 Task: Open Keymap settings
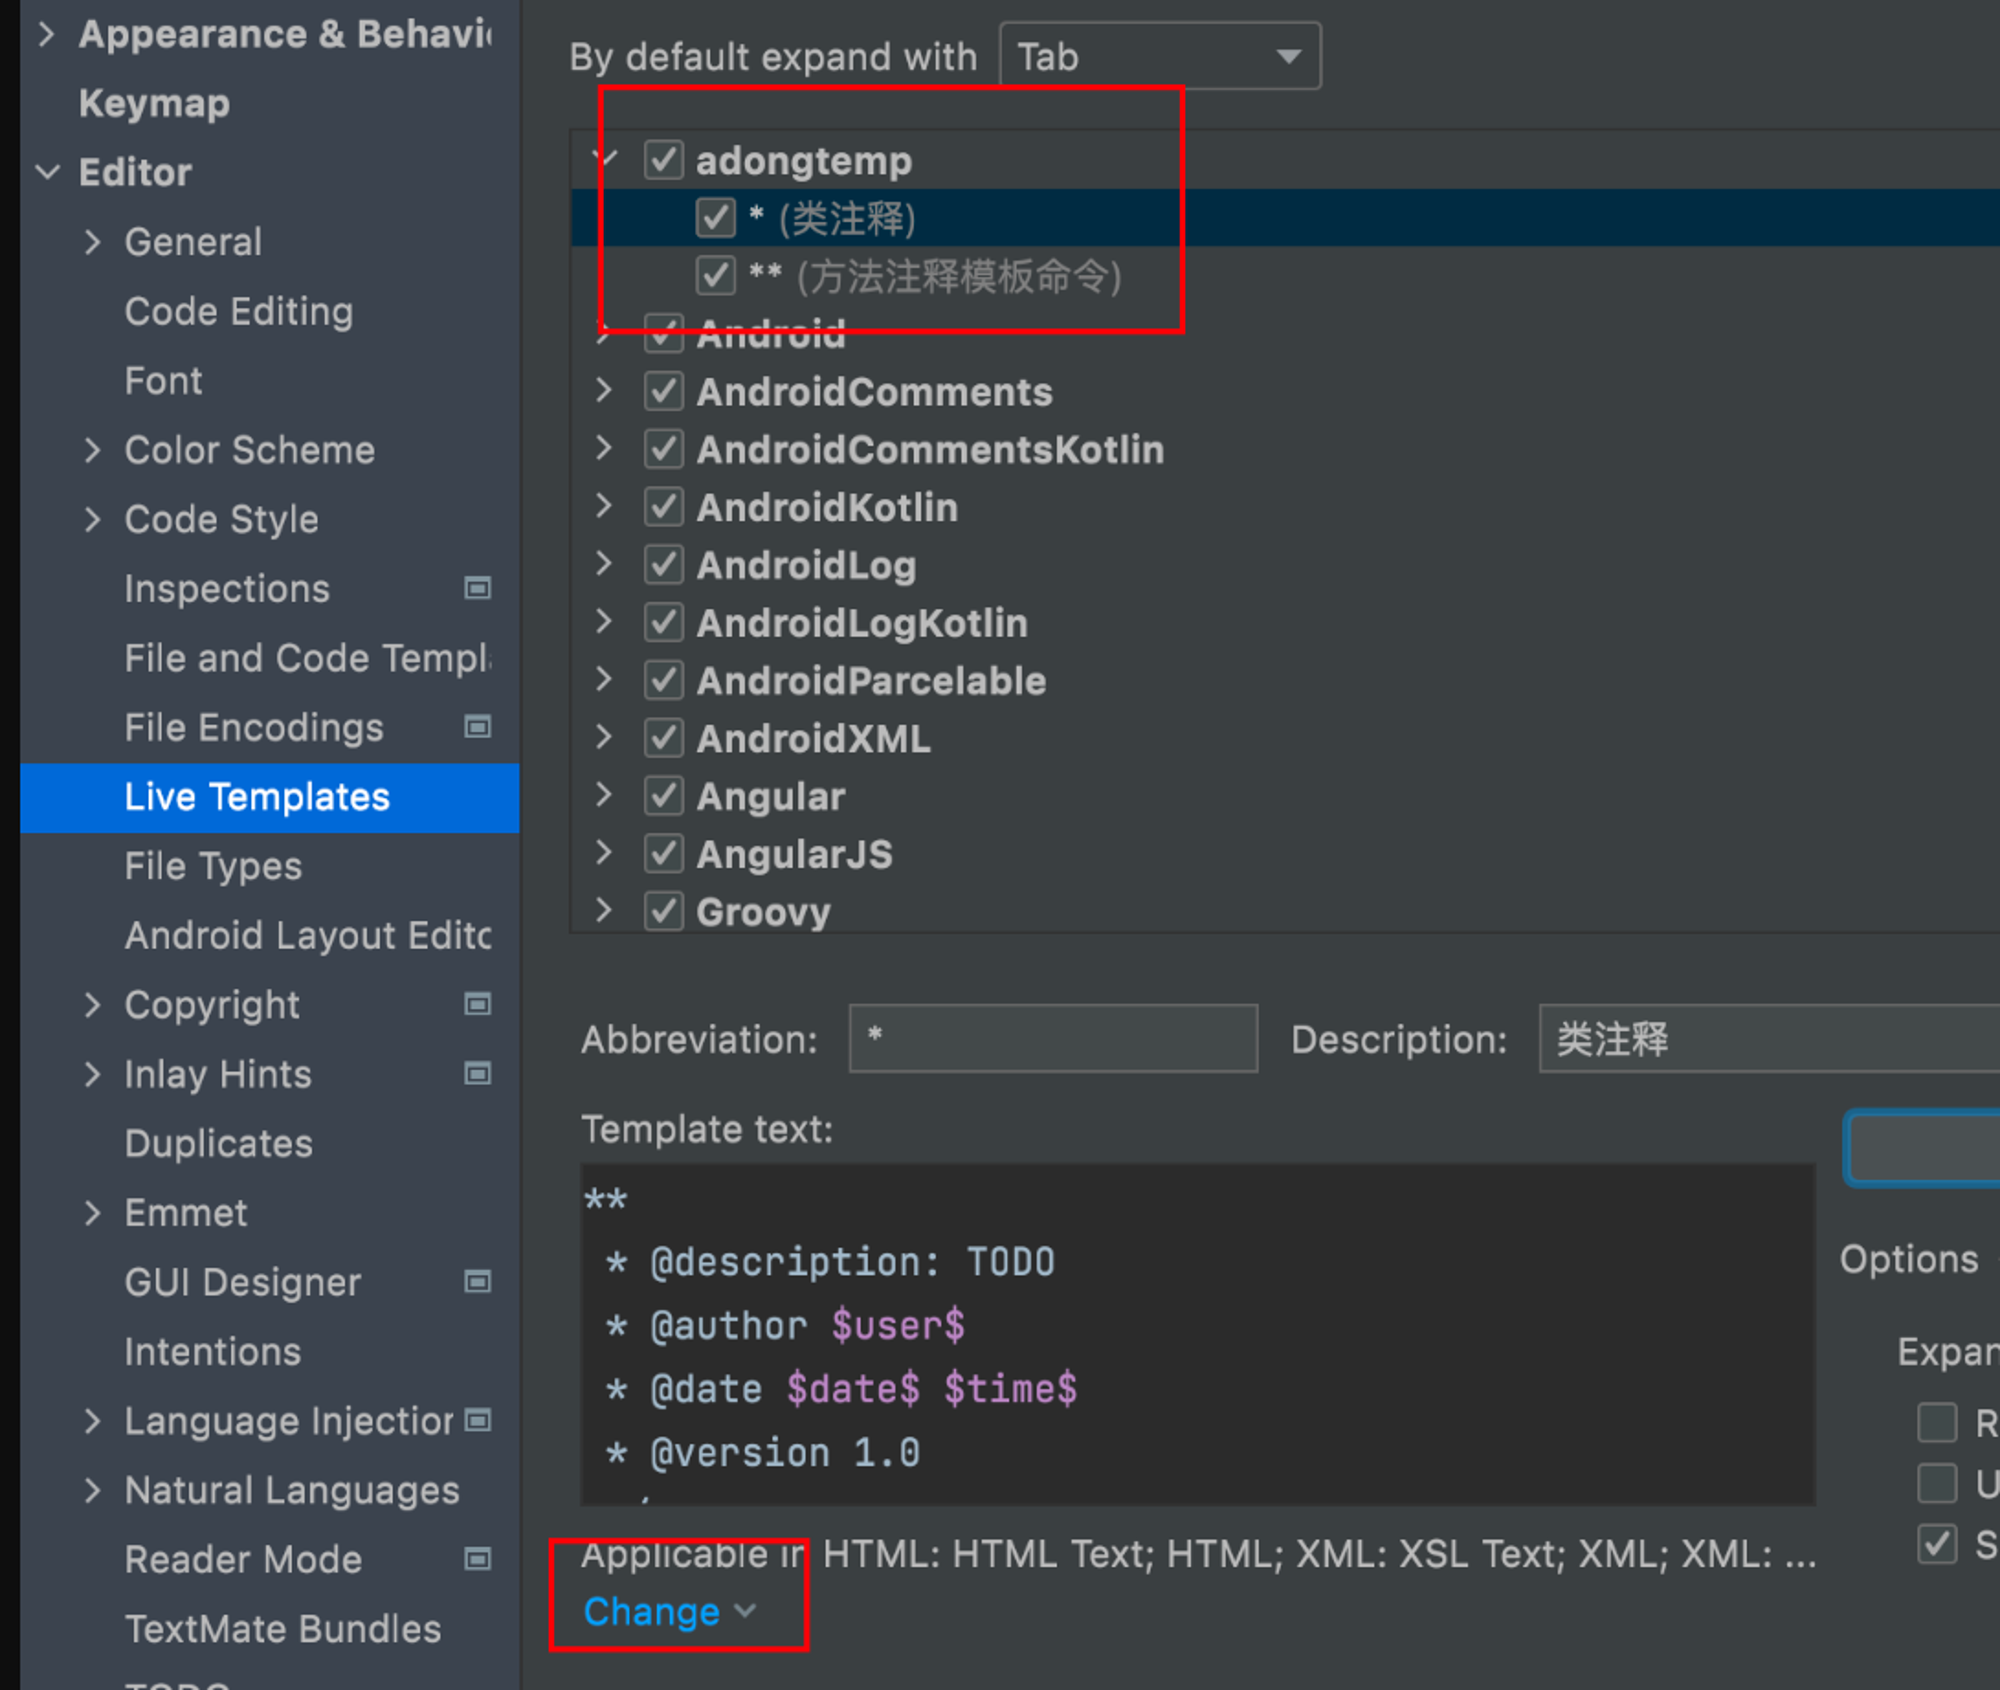pyautogui.click(x=155, y=103)
